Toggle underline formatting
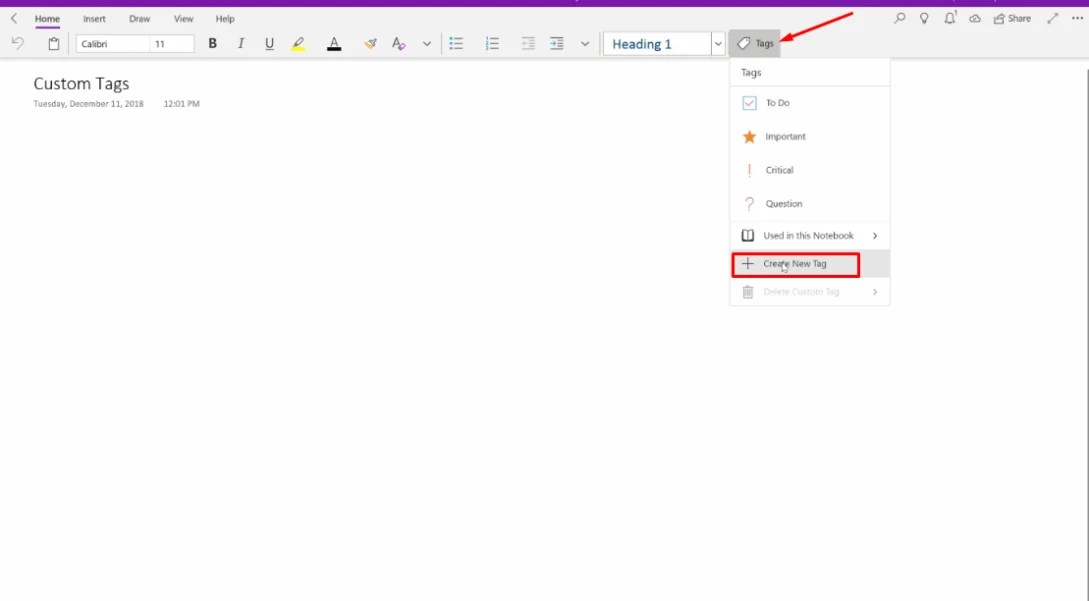The image size is (1089, 601). 269,43
